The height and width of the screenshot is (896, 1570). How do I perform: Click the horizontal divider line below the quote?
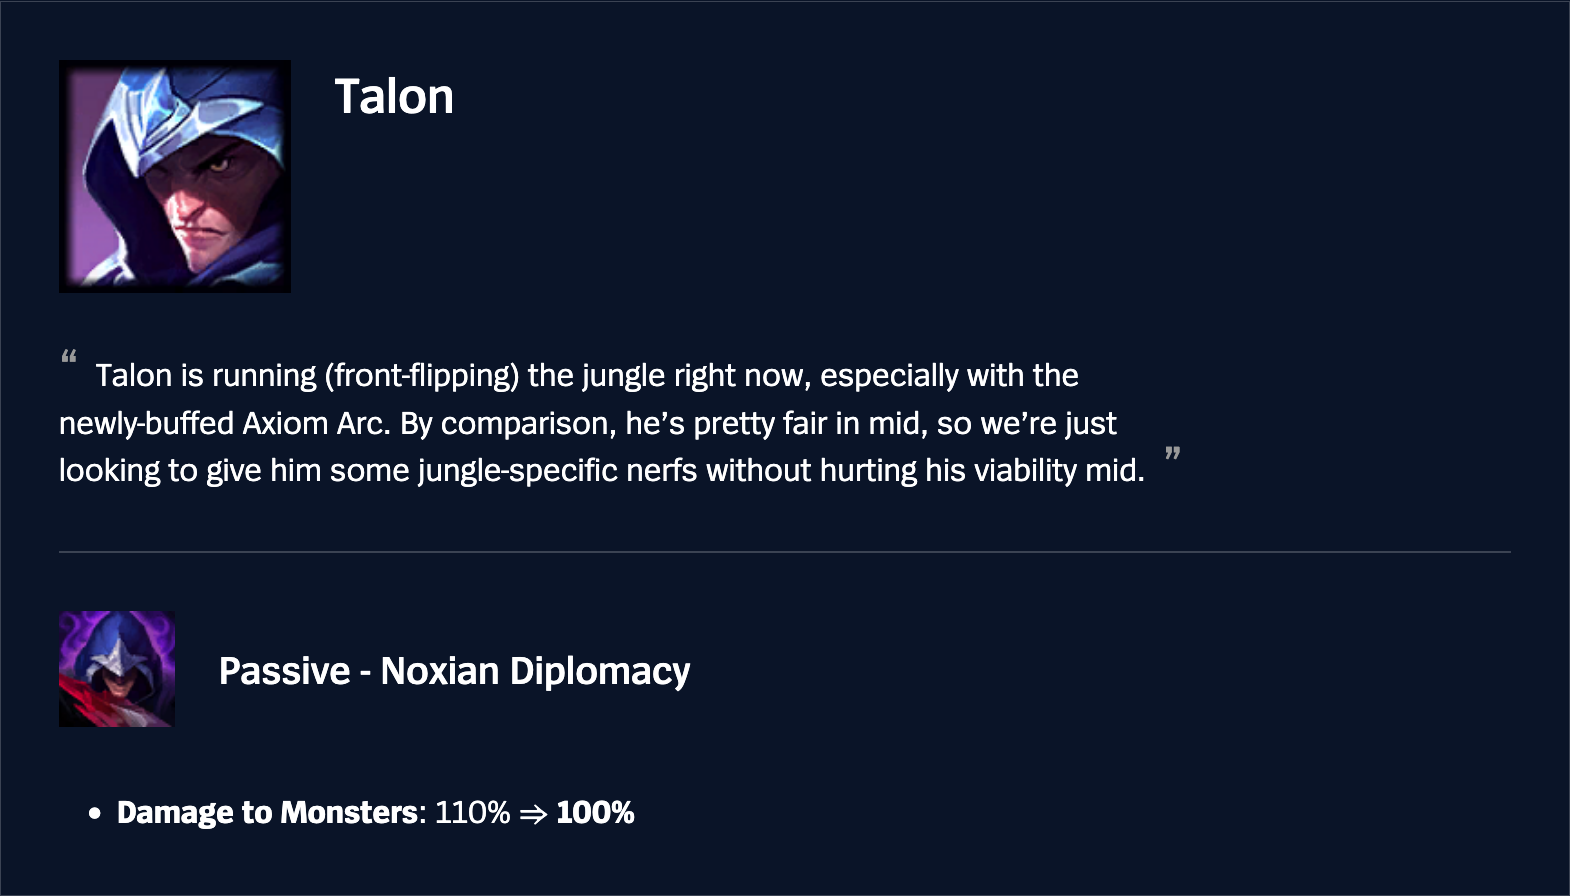[784, 552]
